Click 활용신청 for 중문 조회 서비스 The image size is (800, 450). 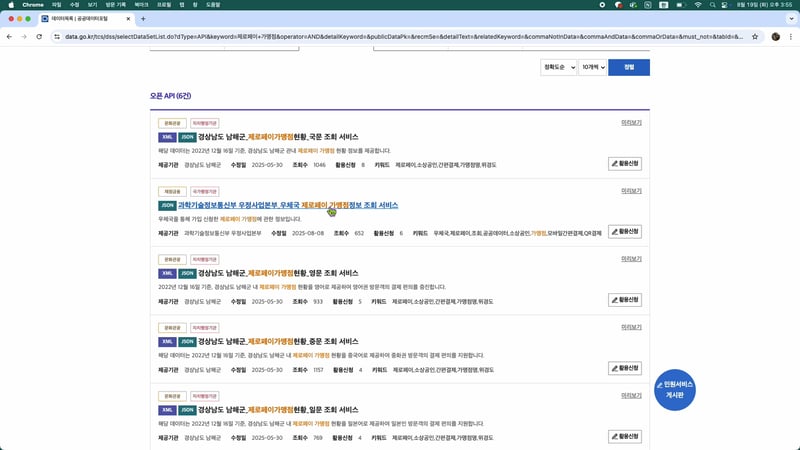click(x=624, y=368)
